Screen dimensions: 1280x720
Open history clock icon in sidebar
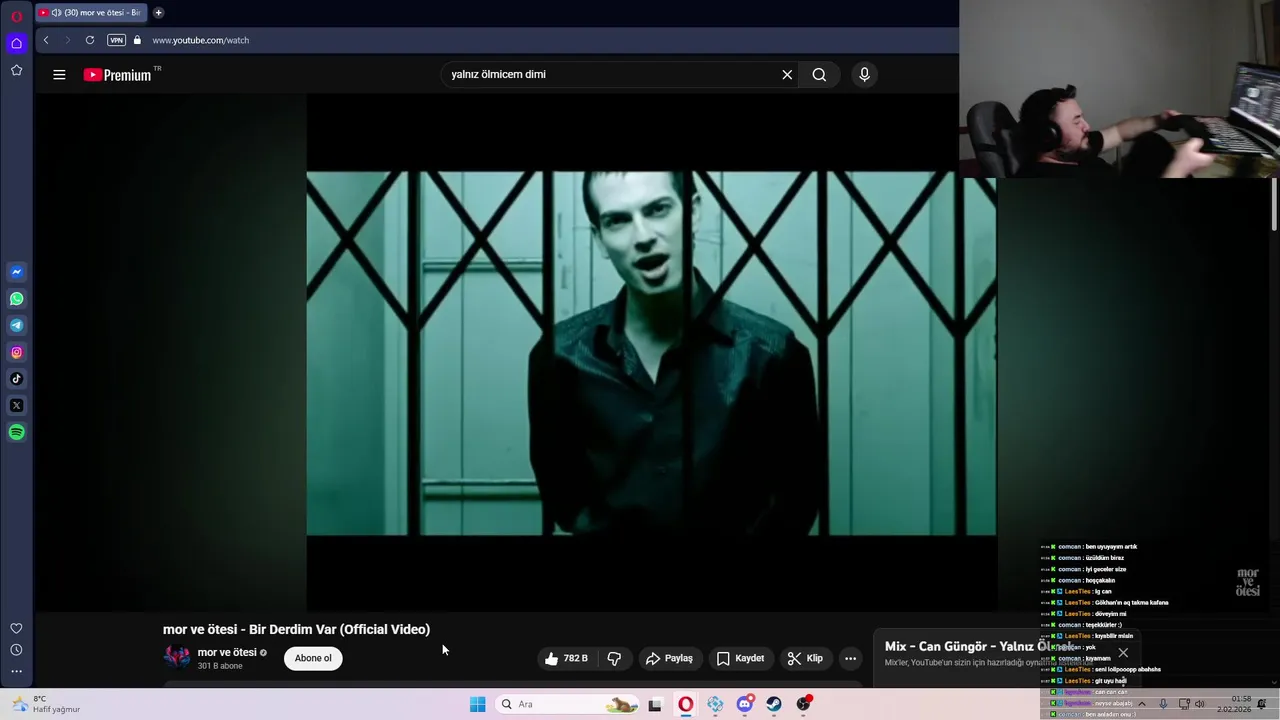click(x=16, y=650)
